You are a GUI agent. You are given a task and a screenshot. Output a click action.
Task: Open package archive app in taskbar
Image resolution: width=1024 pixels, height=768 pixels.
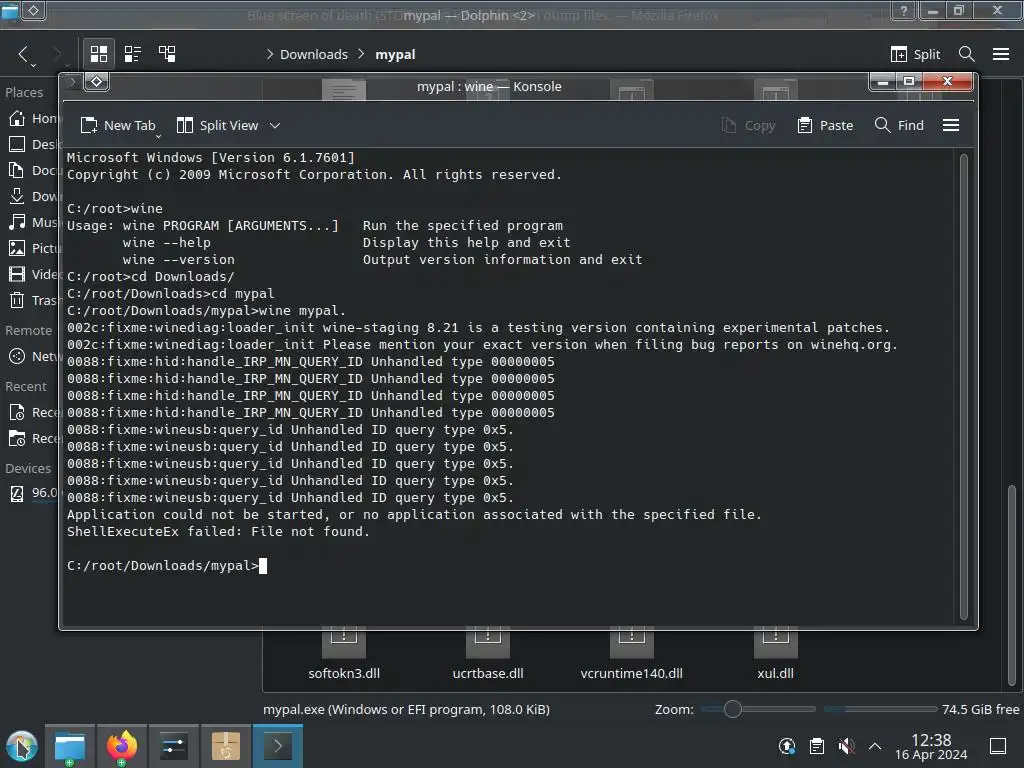click(226, 746)
